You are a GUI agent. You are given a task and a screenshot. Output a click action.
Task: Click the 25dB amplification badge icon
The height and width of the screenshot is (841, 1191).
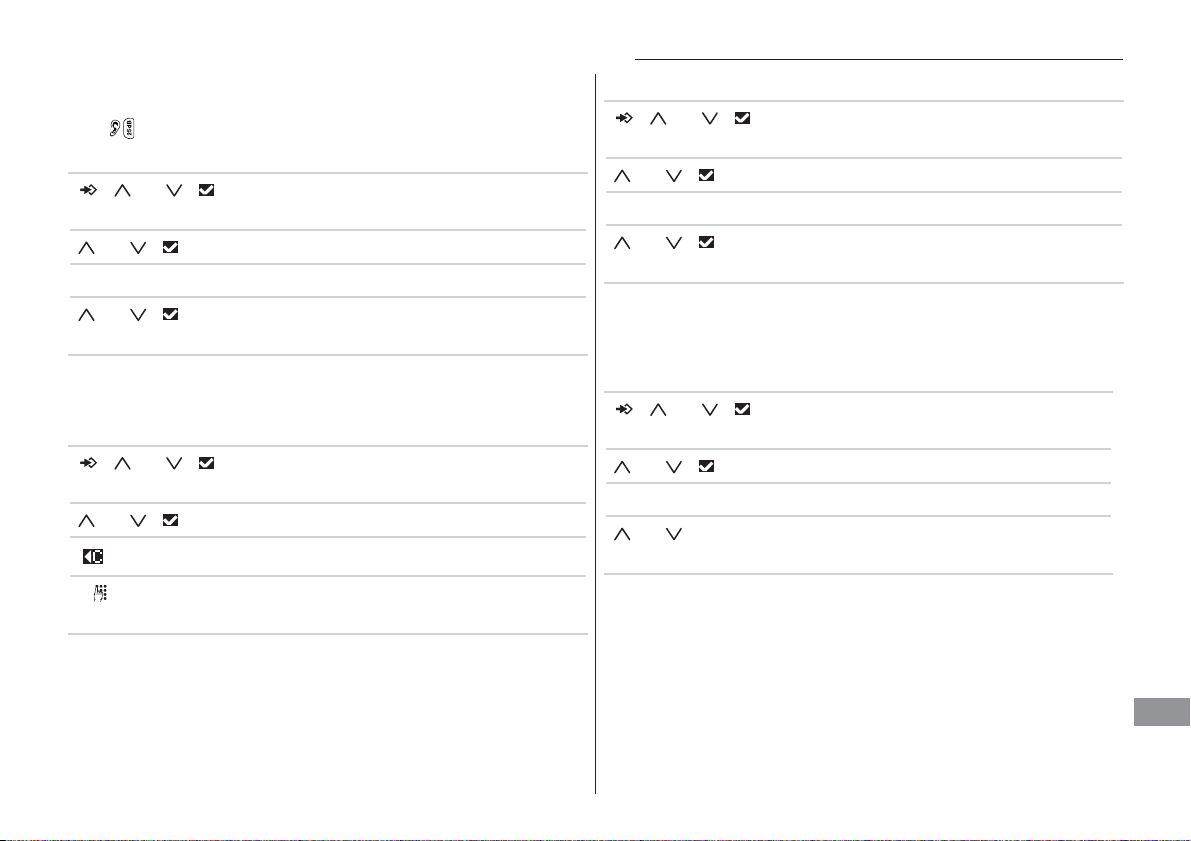tap(128, 129)
